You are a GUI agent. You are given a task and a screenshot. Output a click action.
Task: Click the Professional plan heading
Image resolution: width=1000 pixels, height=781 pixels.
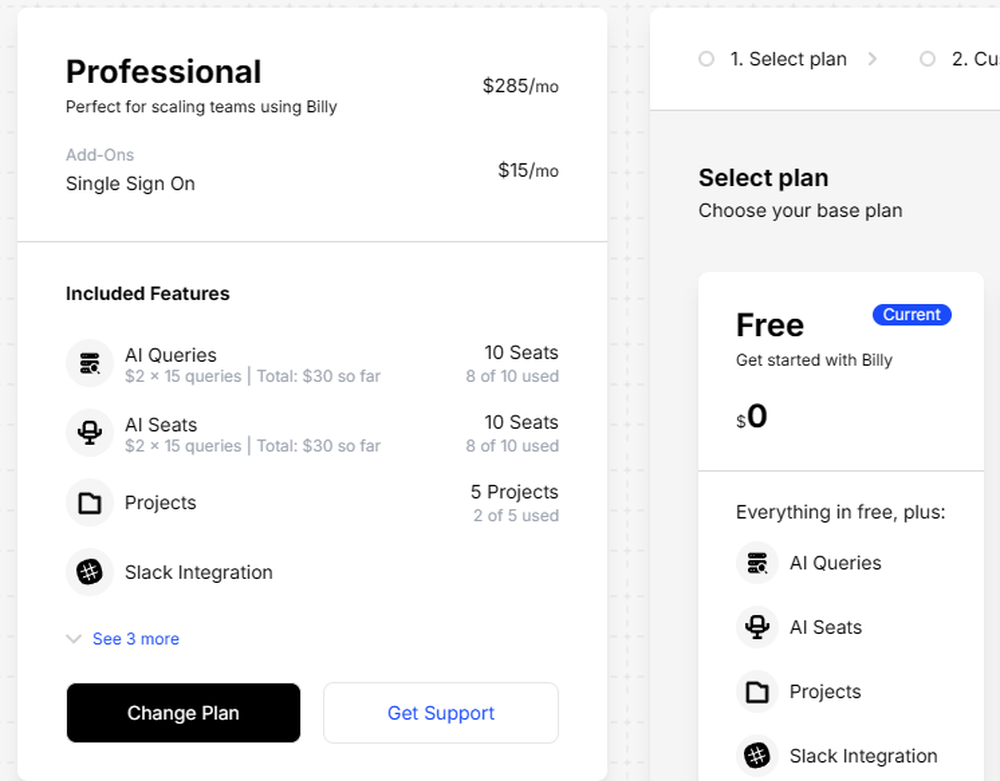[x=164, y=72]
